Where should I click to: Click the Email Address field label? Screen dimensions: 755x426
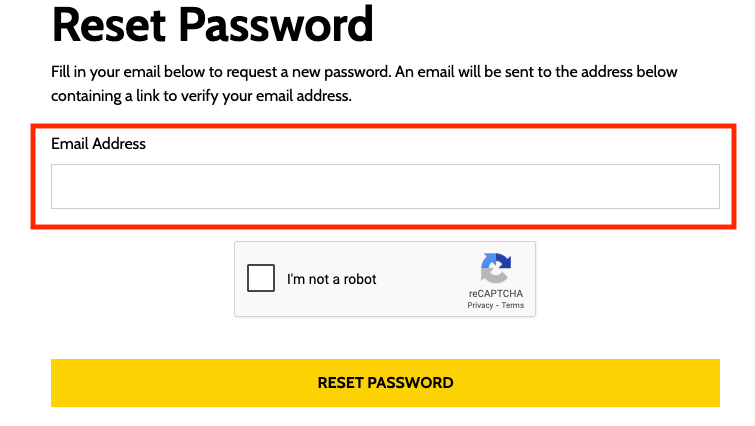click(x=98, y=143)
